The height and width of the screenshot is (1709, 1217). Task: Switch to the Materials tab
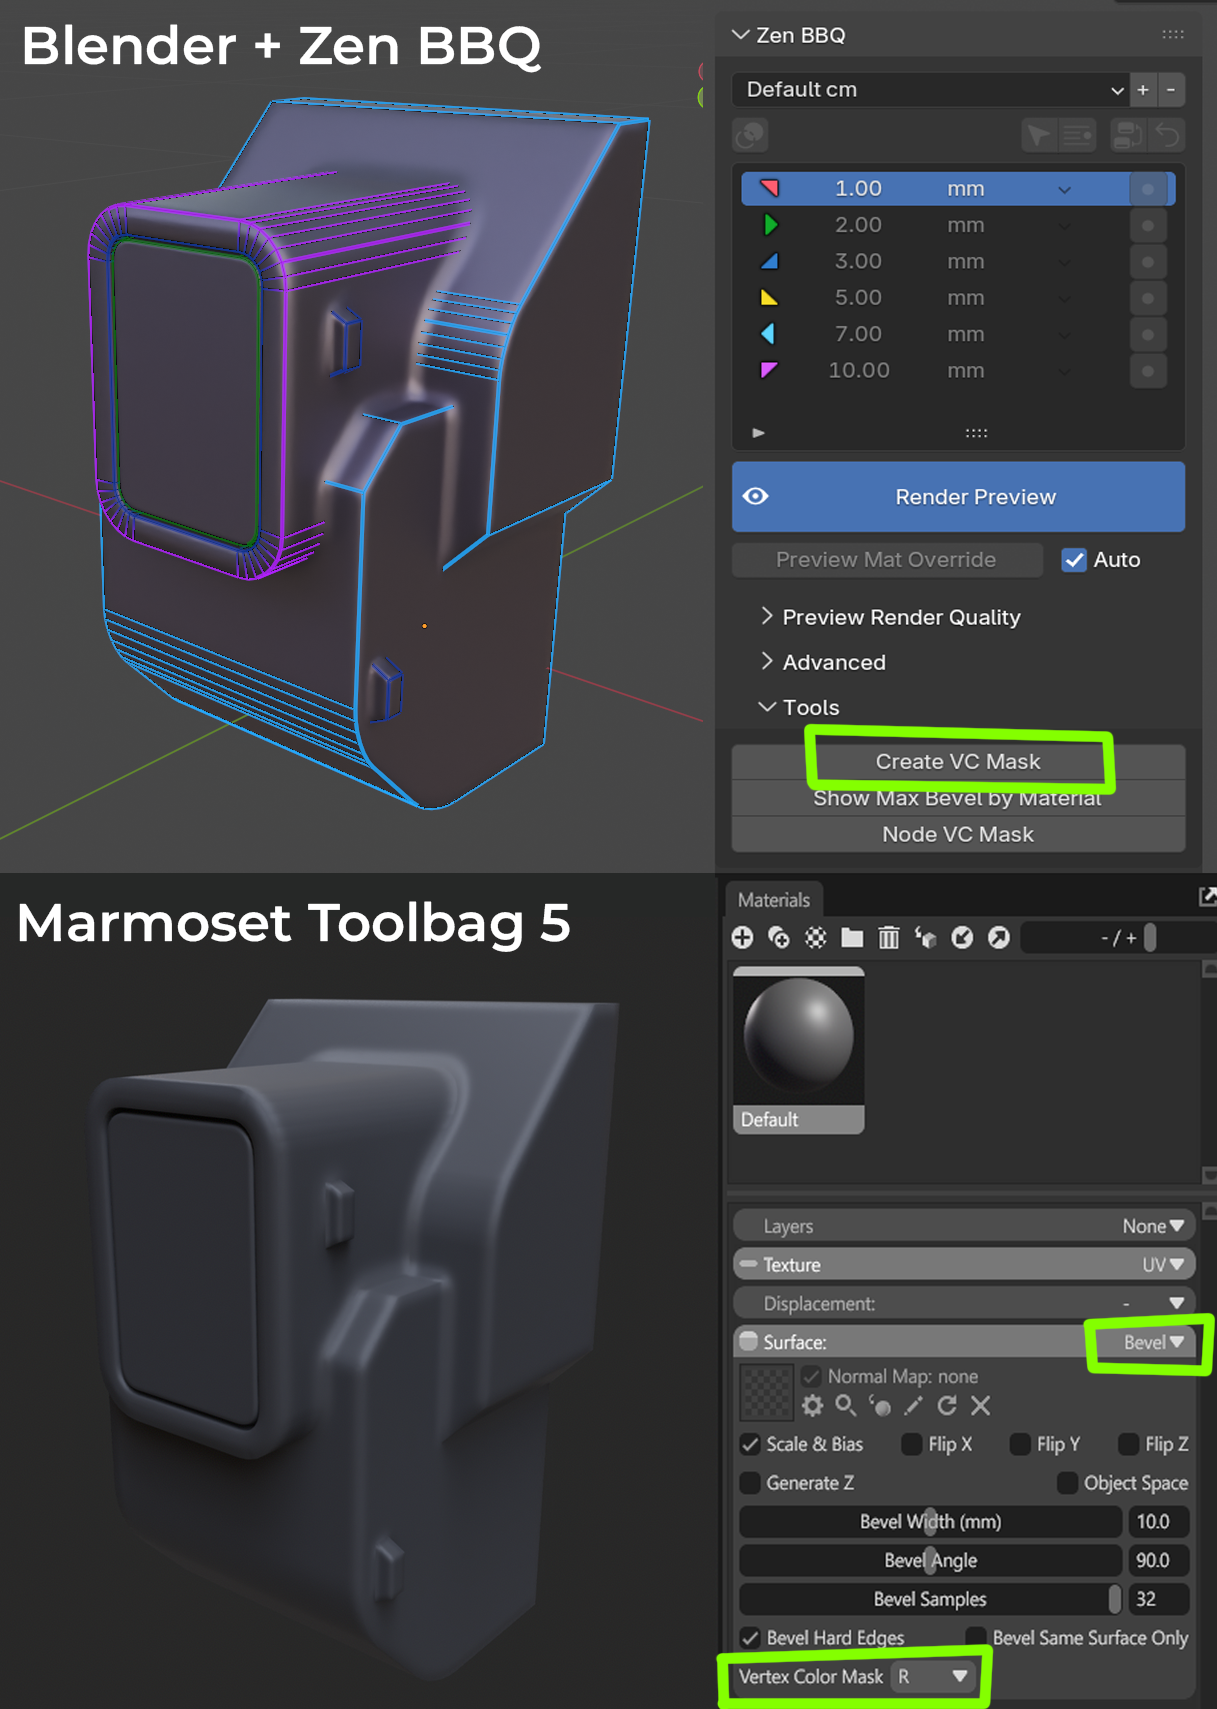tap(774, 899)
